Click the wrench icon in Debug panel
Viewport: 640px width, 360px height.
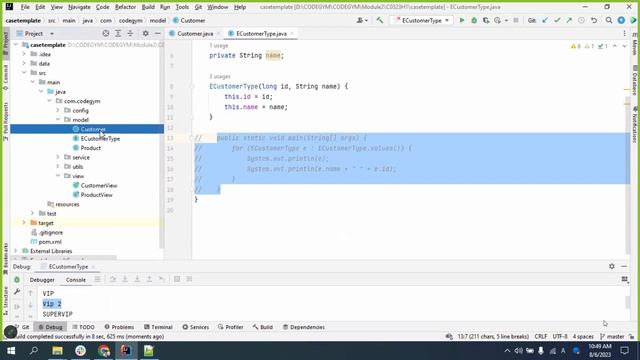pos(17,291)
